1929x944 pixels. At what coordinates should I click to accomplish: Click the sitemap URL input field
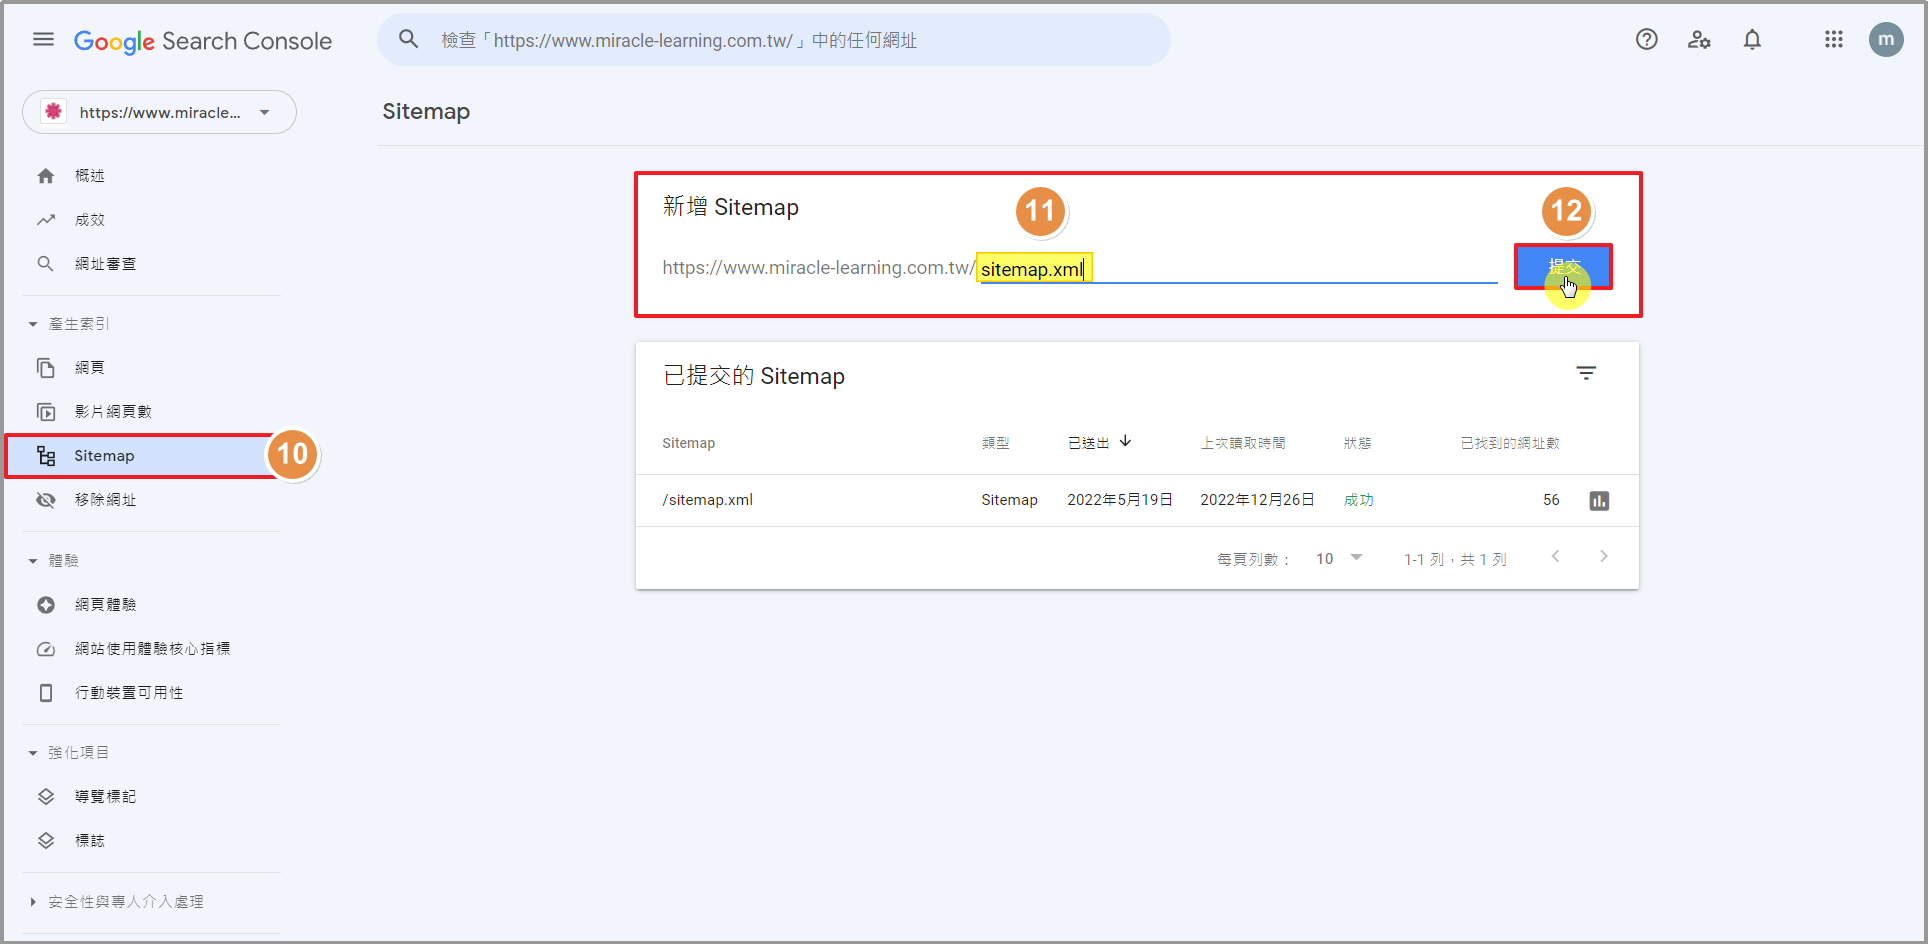[x=1236, y=269]
